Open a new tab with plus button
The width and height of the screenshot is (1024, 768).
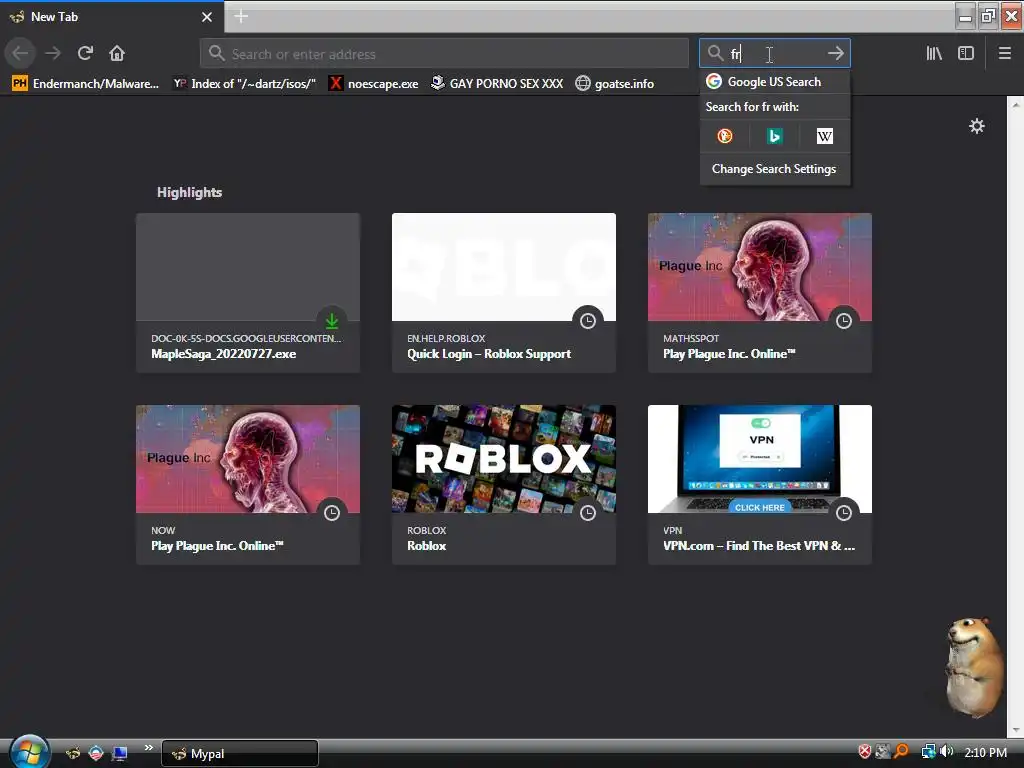[x=241, y=16]
